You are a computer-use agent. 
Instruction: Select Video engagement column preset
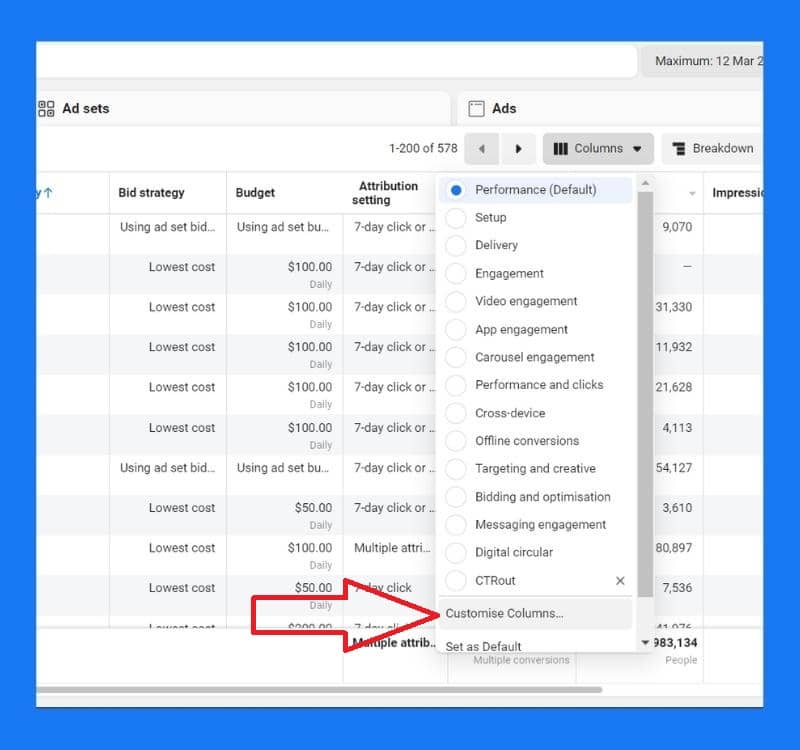tap(536, 301)
